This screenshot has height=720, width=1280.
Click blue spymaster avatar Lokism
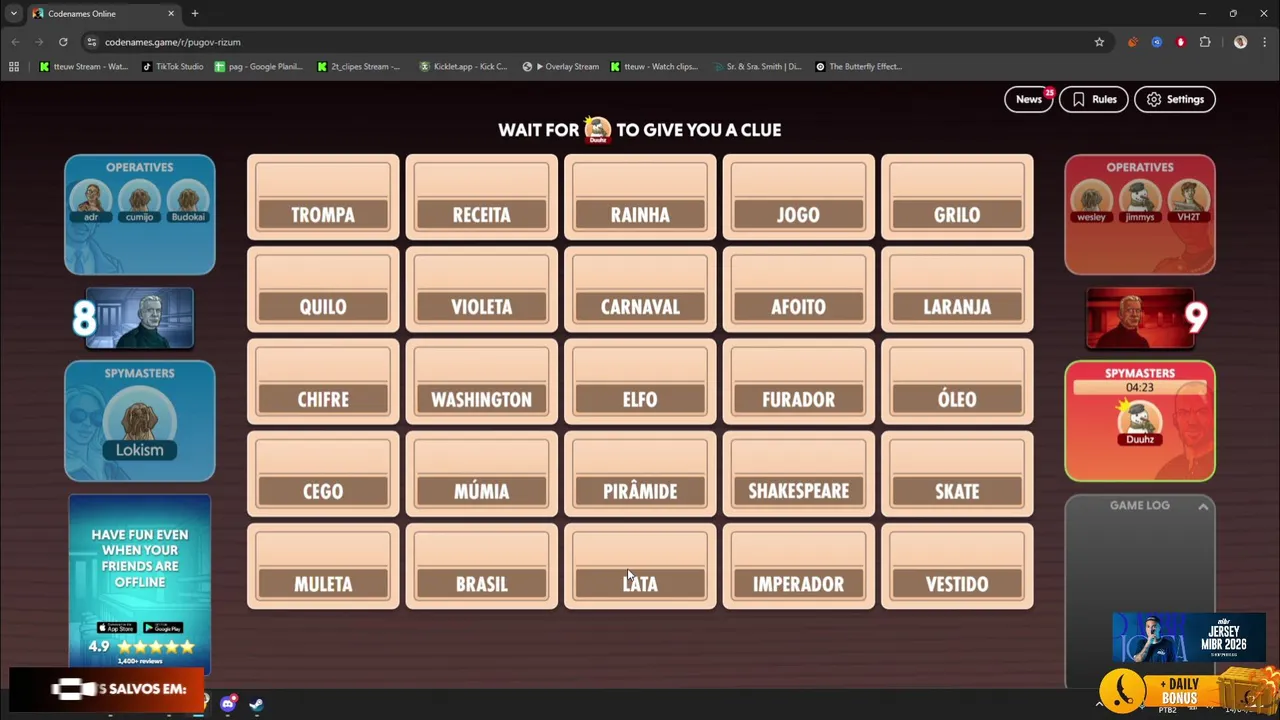(139, 424)
